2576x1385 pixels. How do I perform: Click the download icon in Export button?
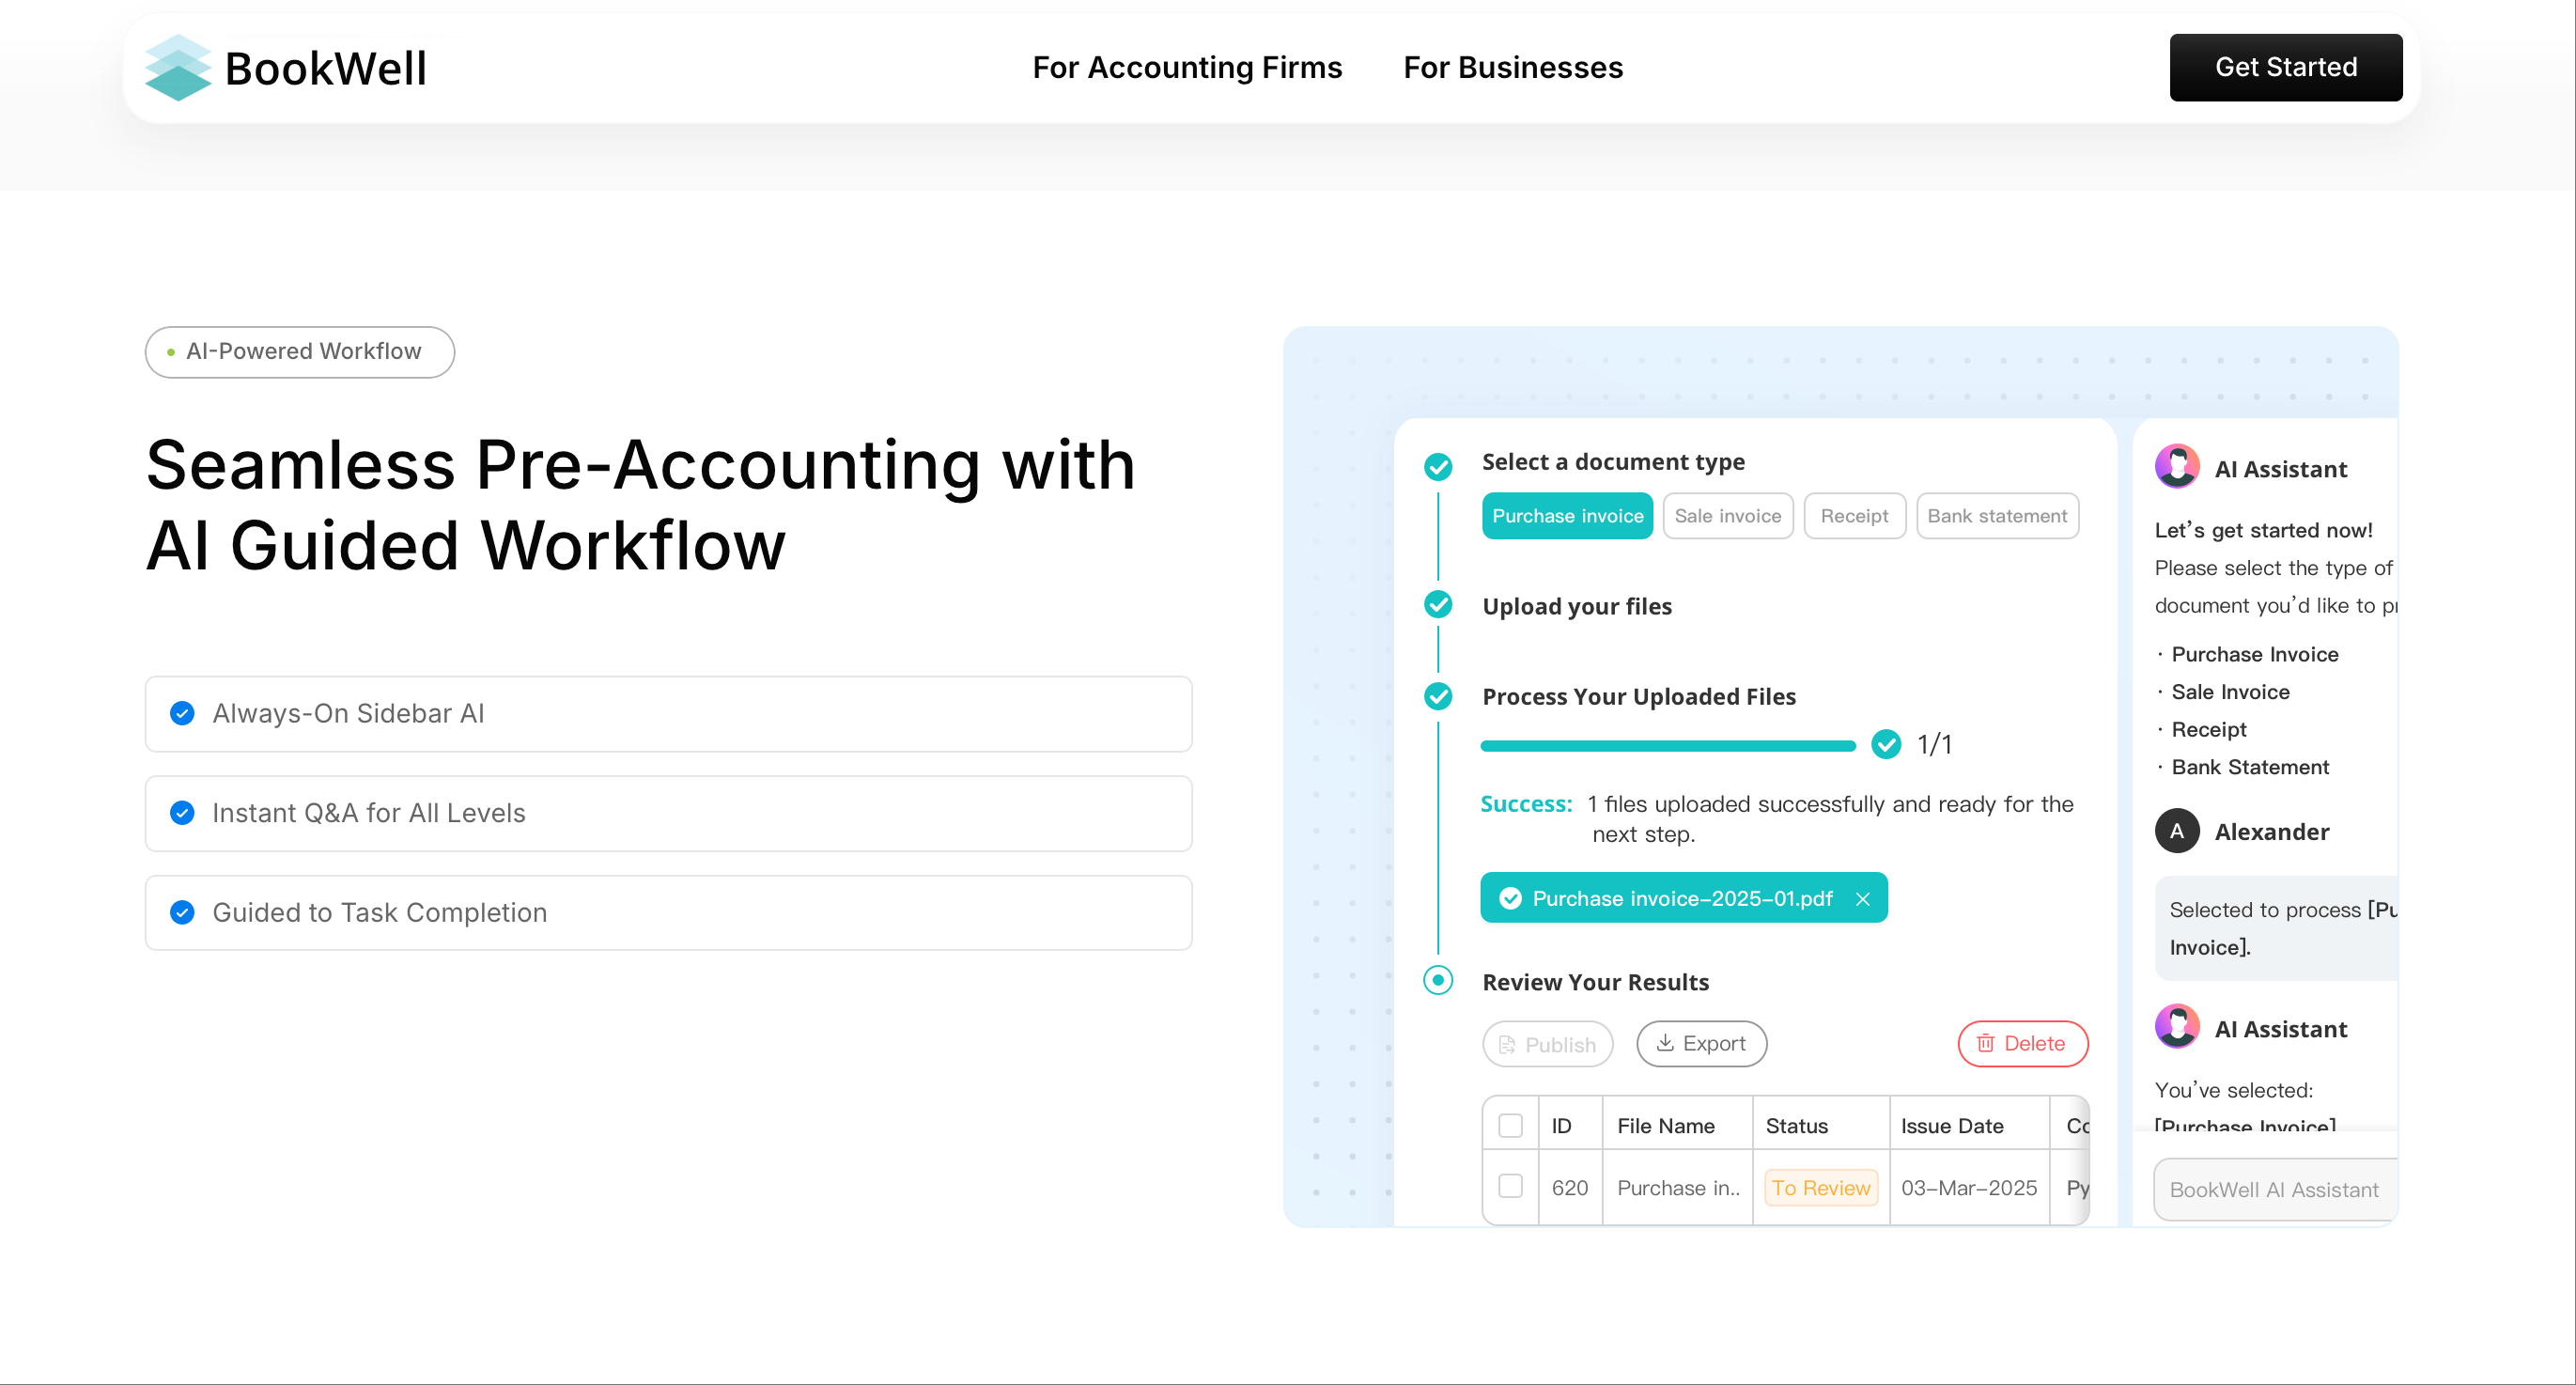[1665, 1043]
